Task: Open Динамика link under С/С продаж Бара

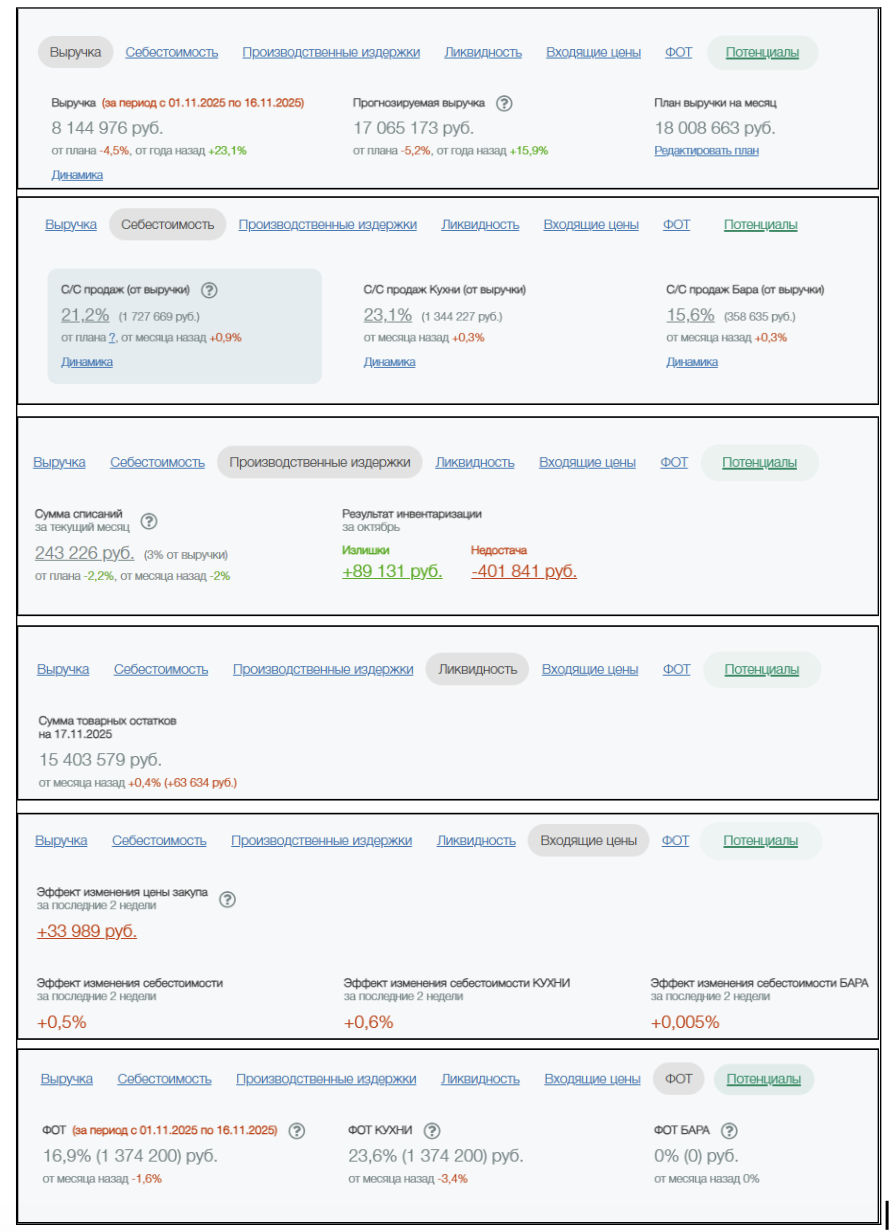Action: [x=692, y=362]
